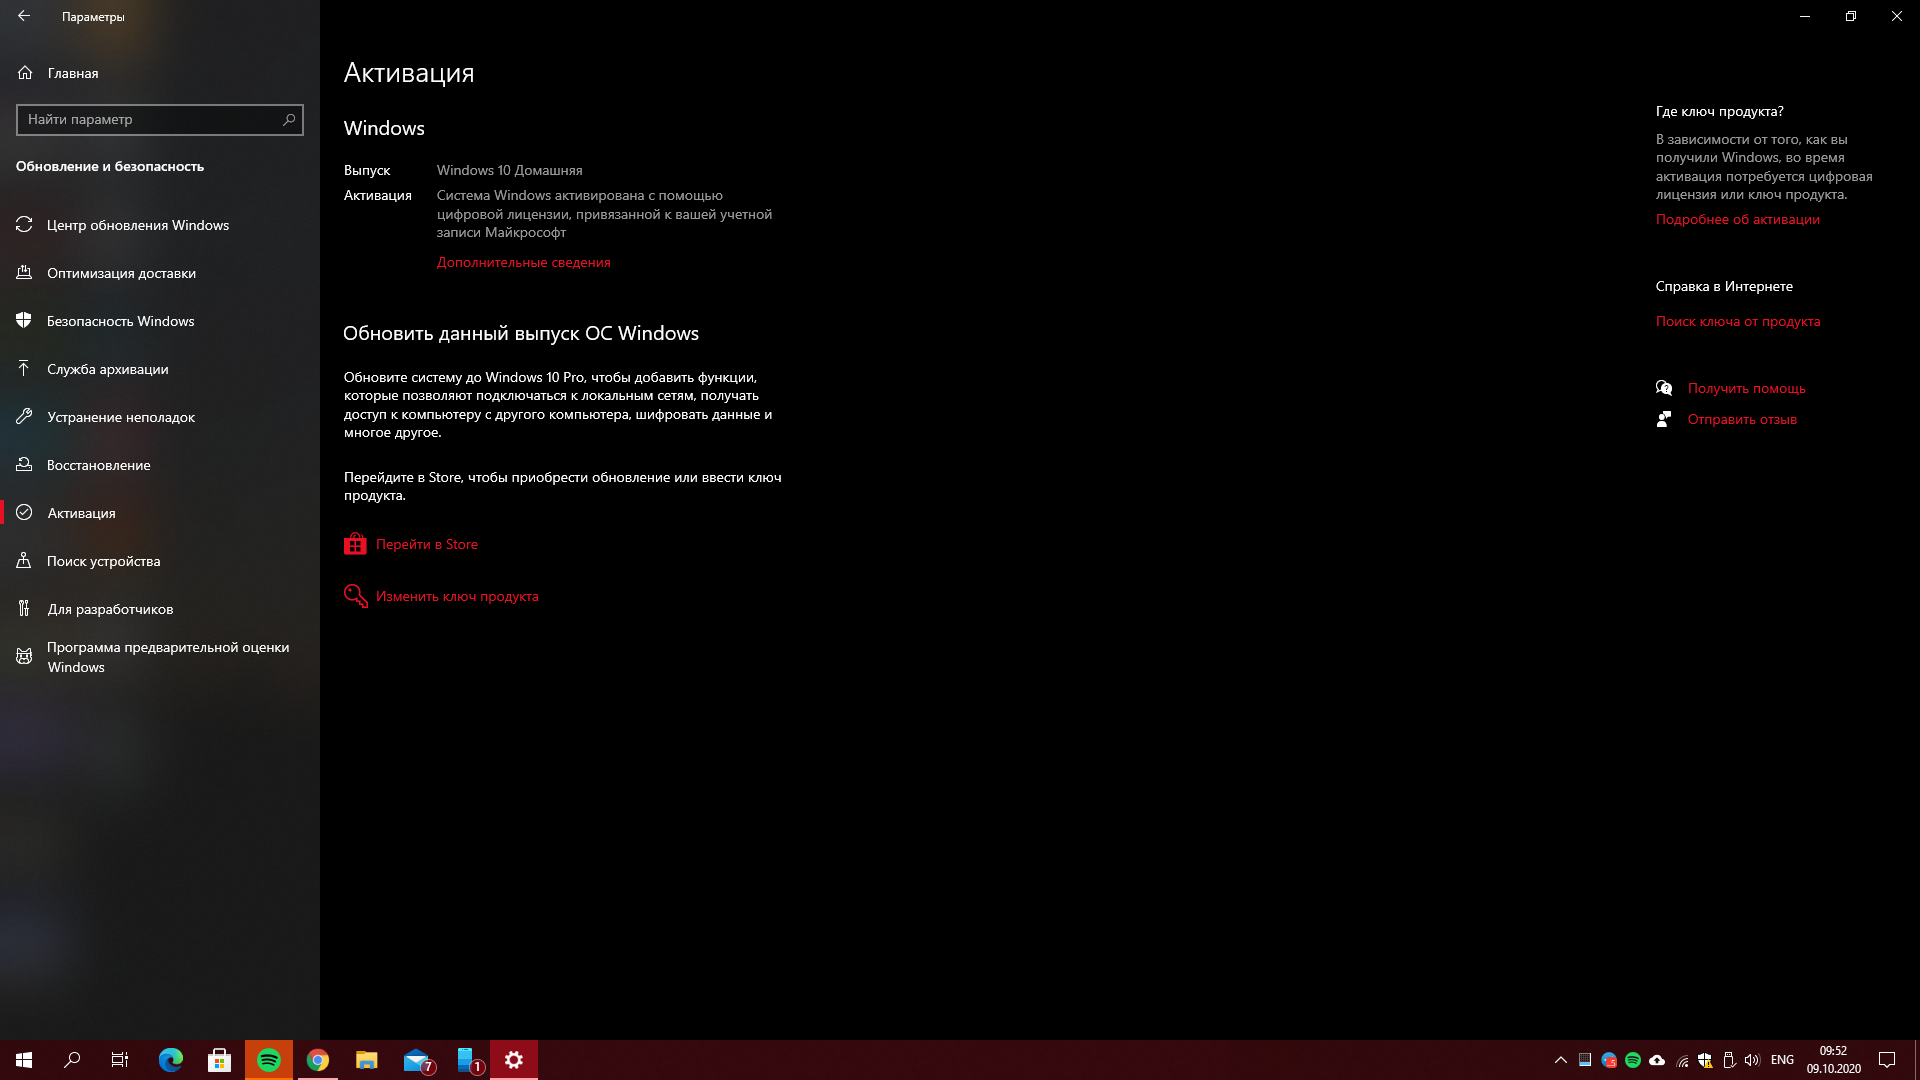Image resolution: width=1920 pixels, height=1080 pixels.
Task: Open Windows Security tray shield icon
Action: click(1705, 1060)
